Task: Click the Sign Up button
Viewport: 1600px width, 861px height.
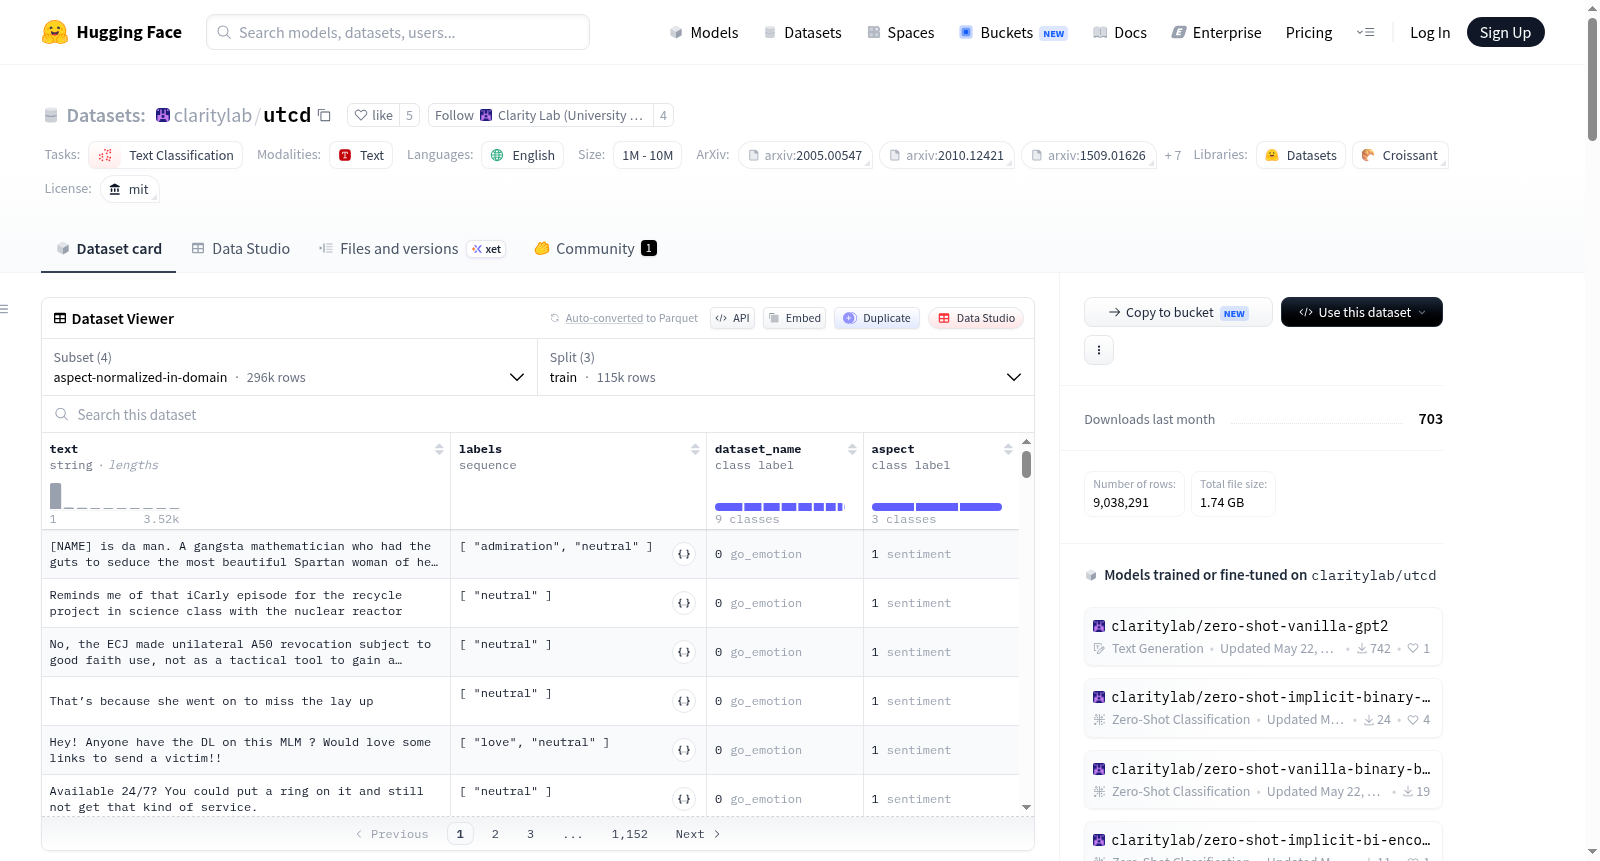Action: pos(1505,32)
